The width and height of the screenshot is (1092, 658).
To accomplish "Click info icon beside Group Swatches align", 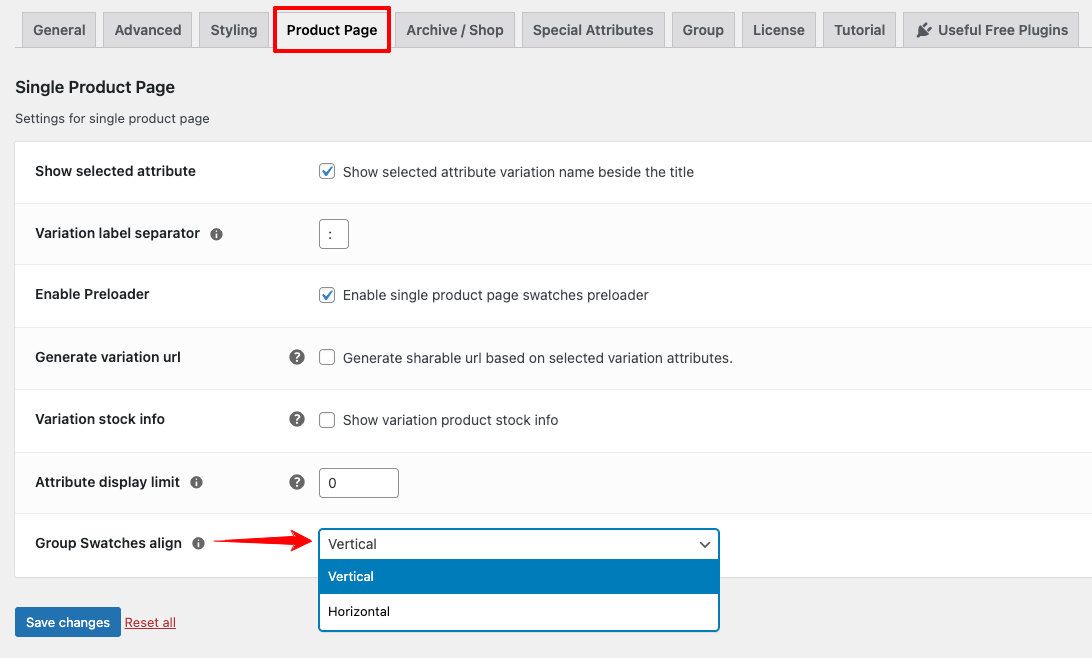I will (x=199, y=544).
